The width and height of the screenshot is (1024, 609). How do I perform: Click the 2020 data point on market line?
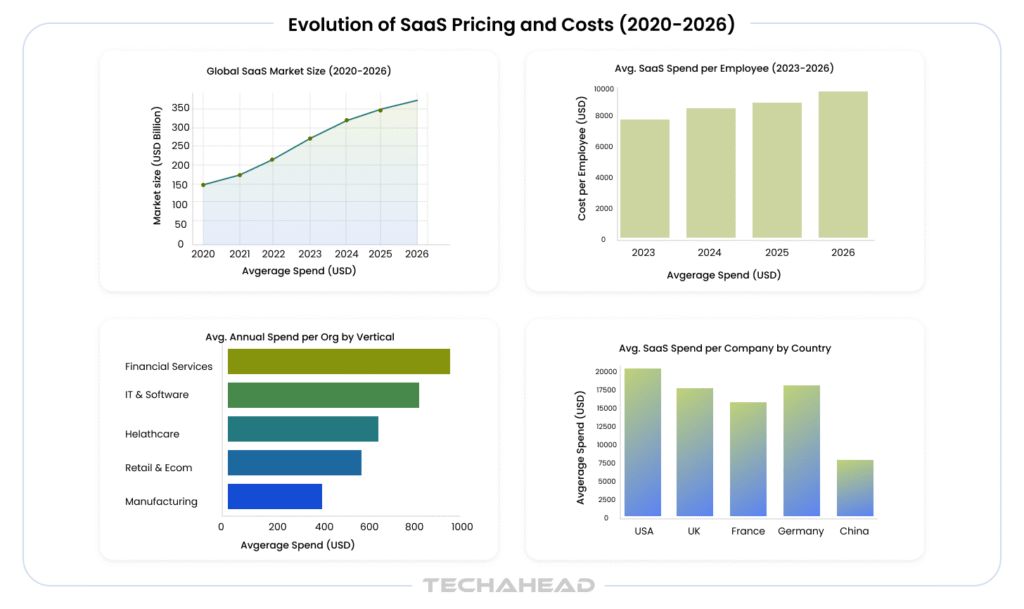(203, 185)
